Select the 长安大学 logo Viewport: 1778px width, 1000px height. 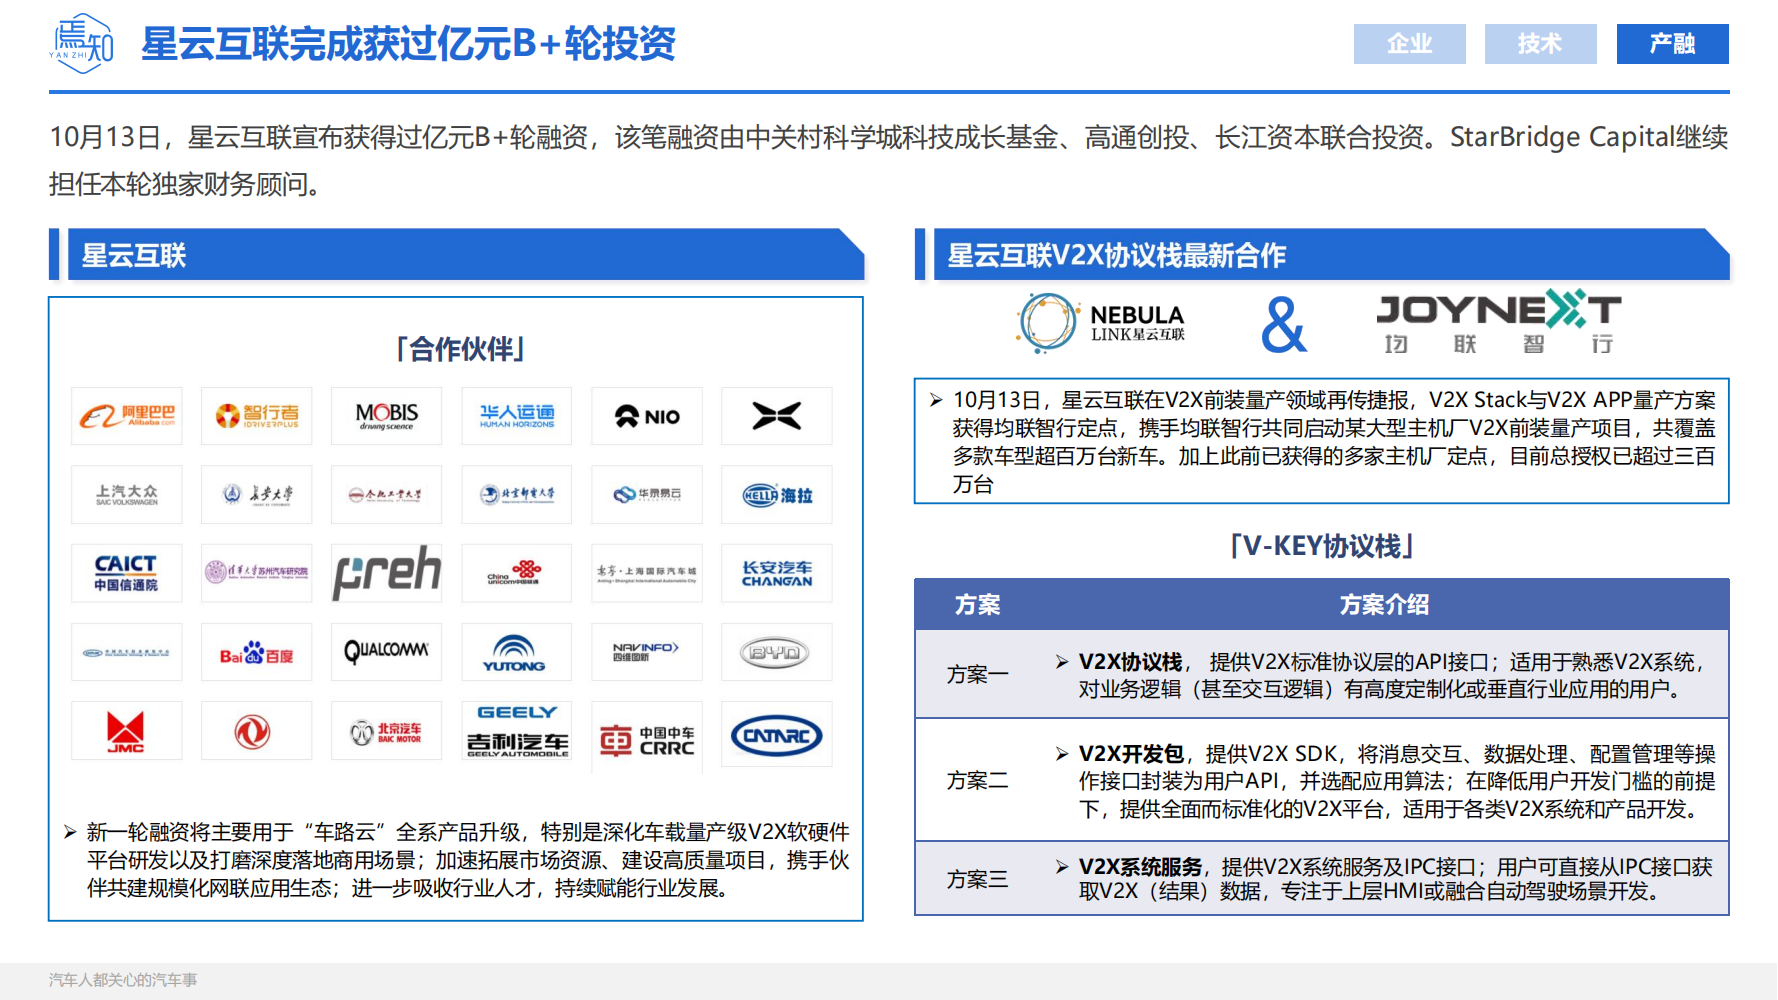(257, 494)
